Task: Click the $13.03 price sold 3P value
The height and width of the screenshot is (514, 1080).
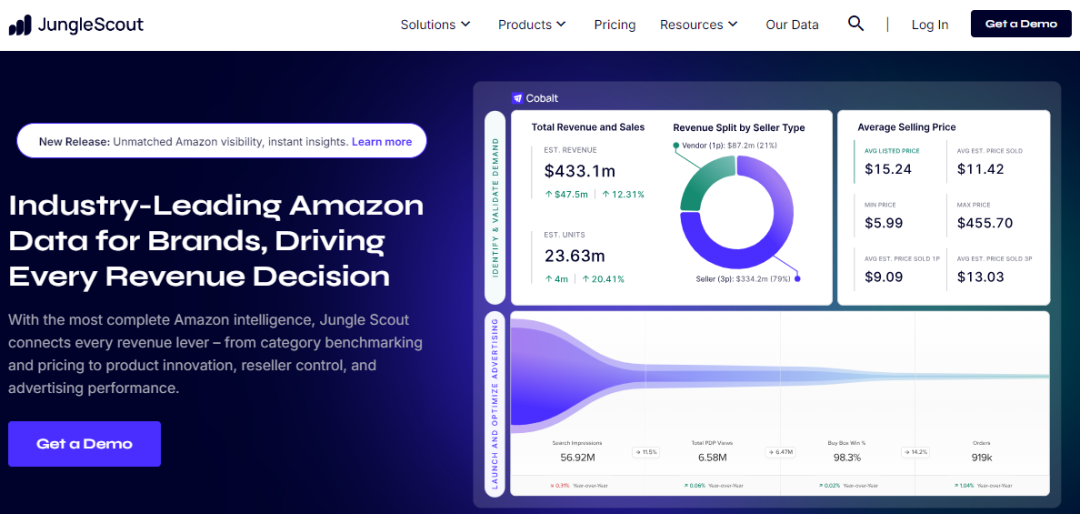Action: [x=981, y=277]
